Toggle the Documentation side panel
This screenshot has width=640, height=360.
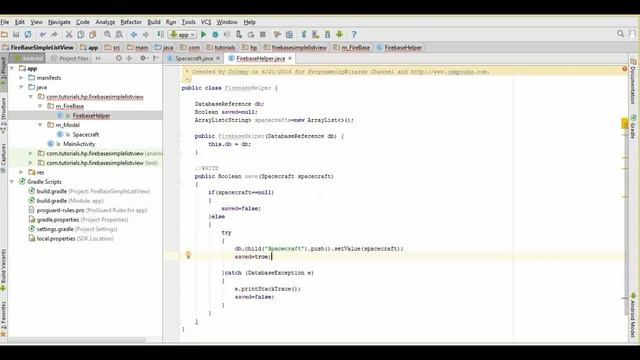click(633, 81)
